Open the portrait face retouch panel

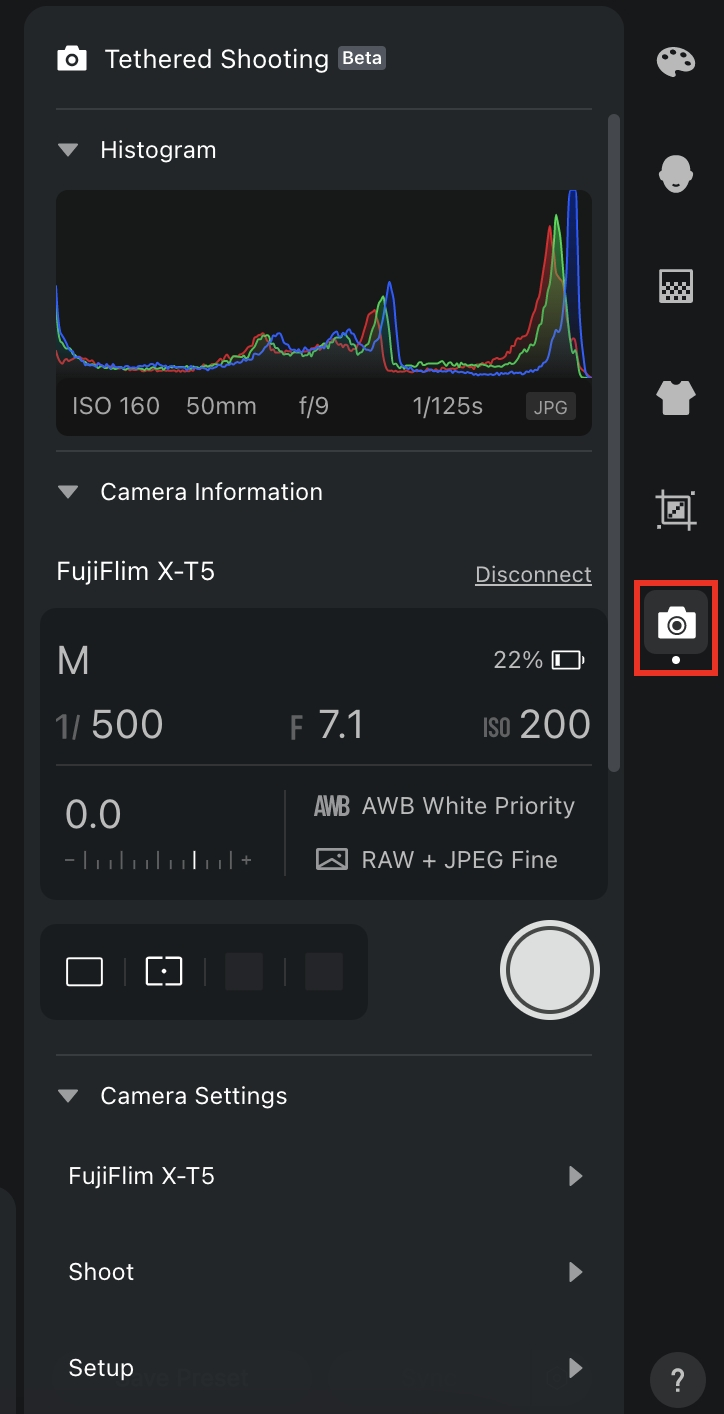pyautogui.click(x=676, y=174)
